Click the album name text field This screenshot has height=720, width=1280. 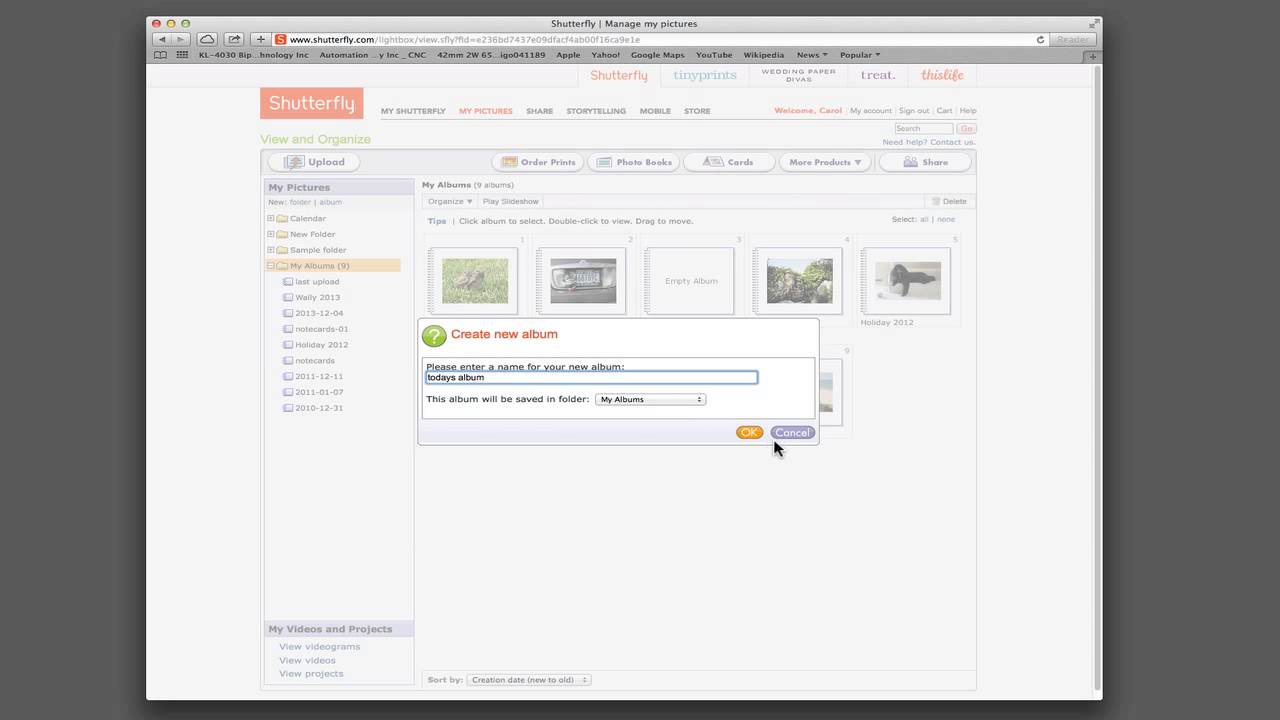(591, 377)
